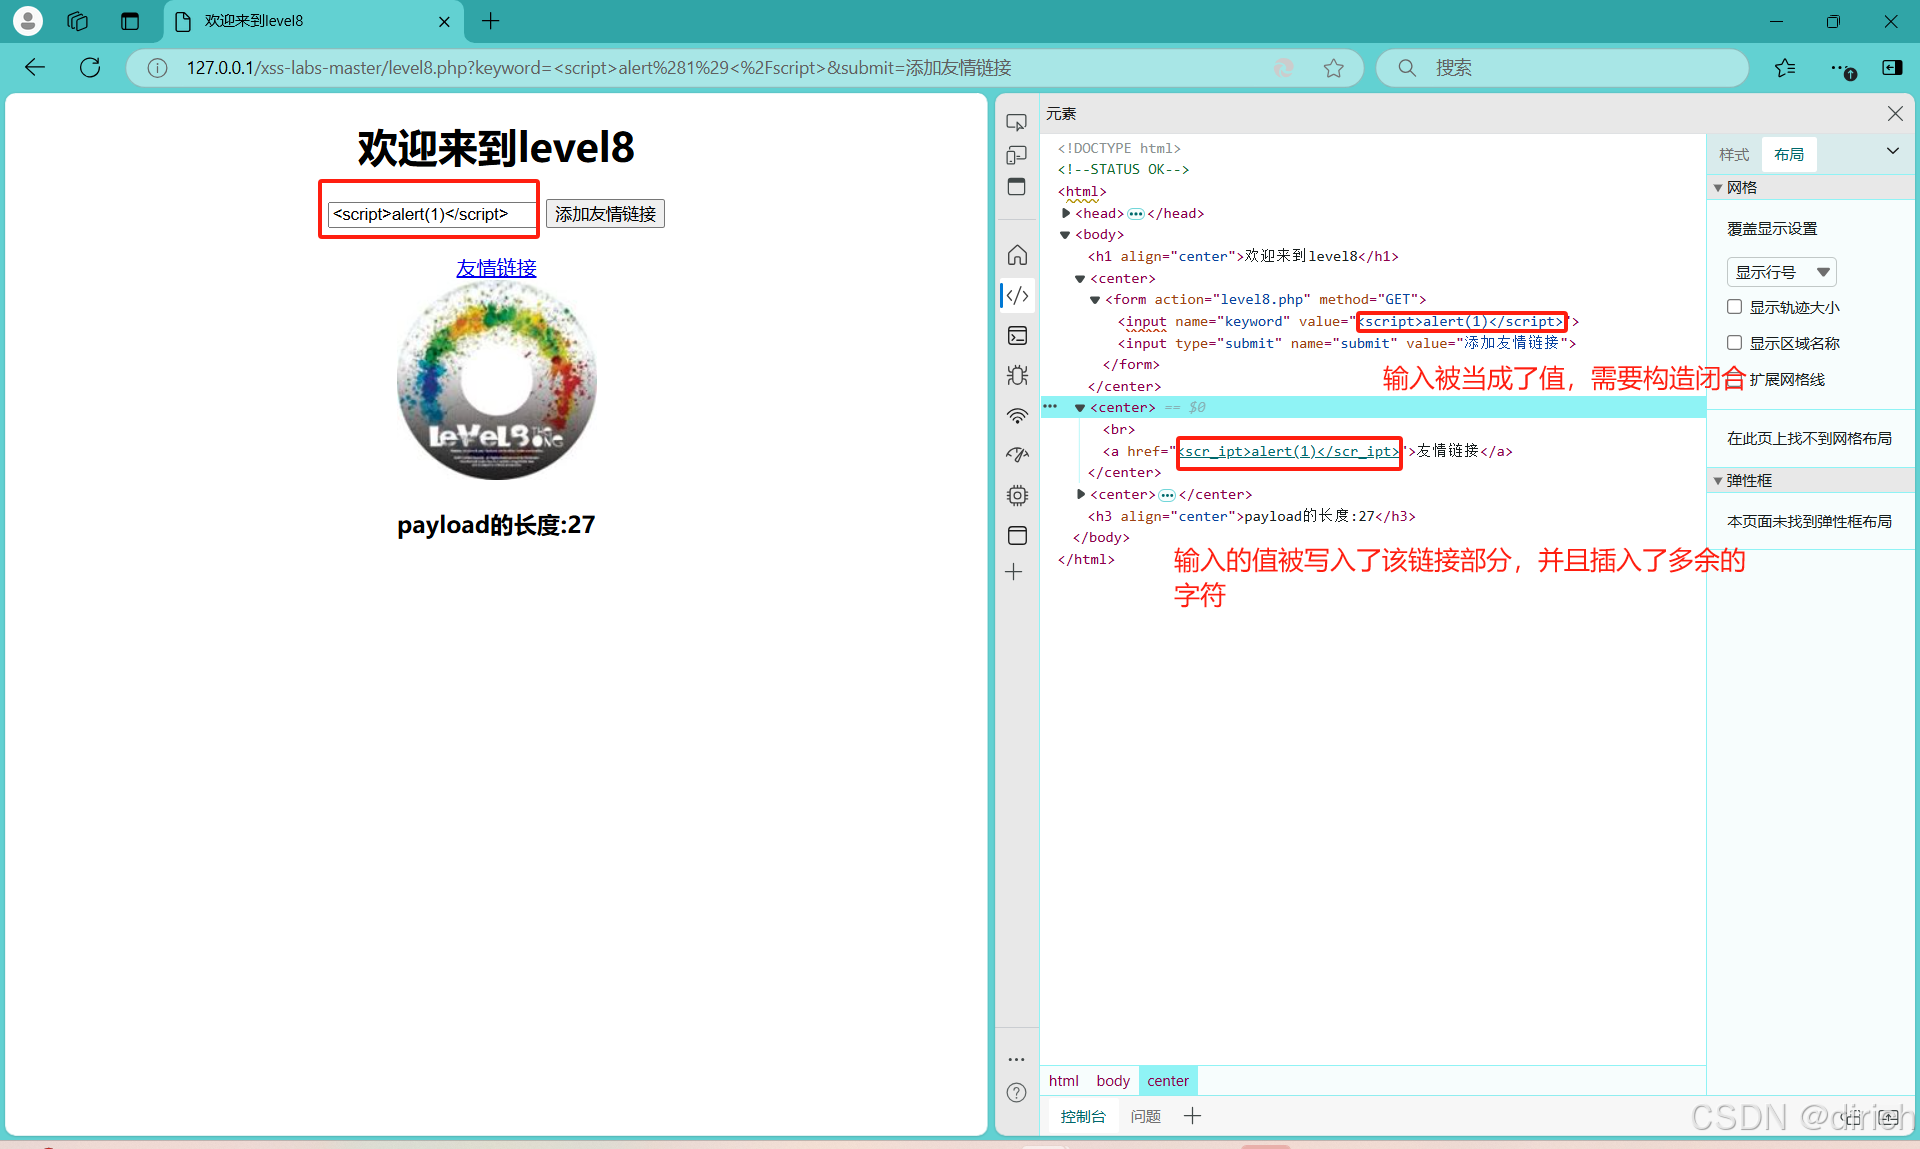
Task: Switch to the 样式 tab
Action: [x=1734, y=154]
